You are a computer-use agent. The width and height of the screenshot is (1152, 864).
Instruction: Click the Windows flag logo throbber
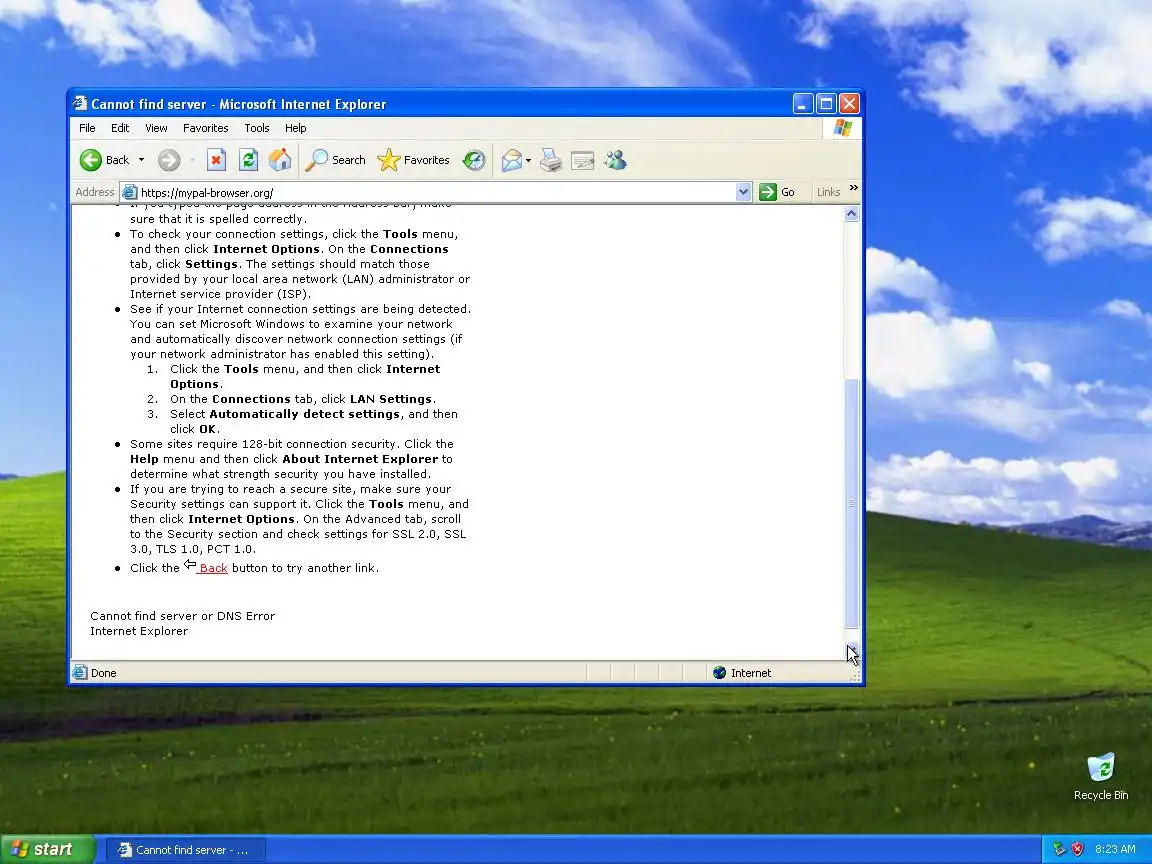842,128
